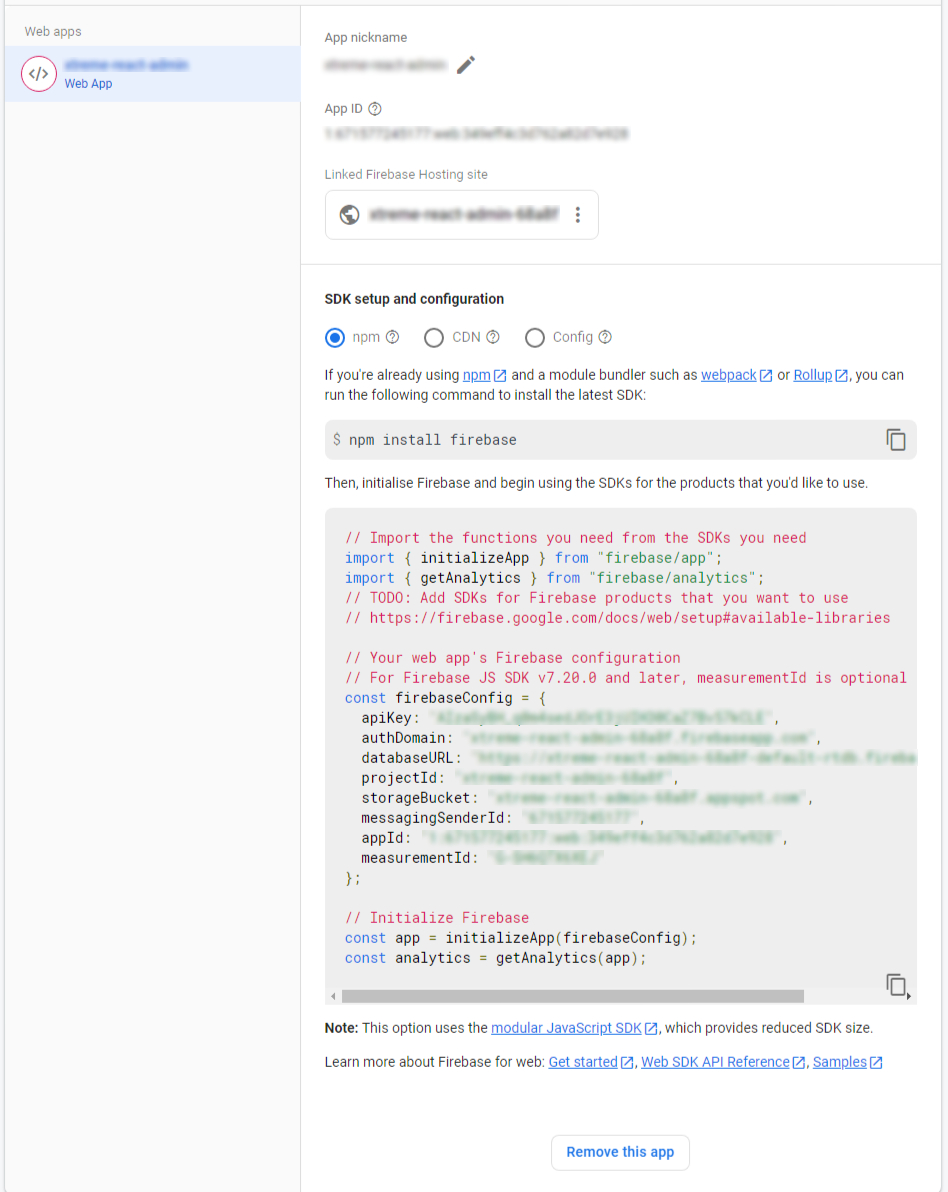Image resolution: width=948 pixels, height=1192 pixels.
Task: Open the modular JavaScript SDK link
Action: (x=566, y=1027)
